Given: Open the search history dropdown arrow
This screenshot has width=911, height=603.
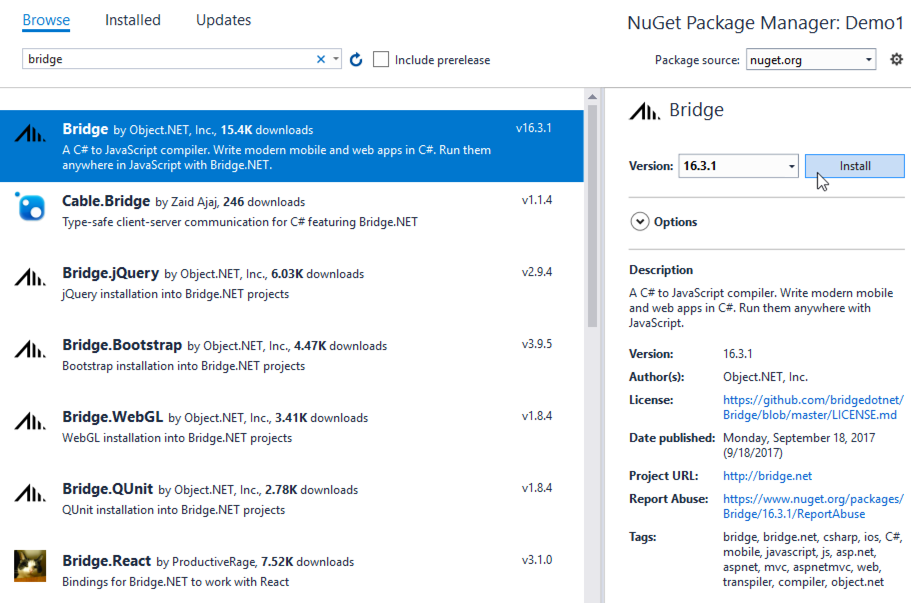Looking at the screenshot, I should tap(336, 59).
